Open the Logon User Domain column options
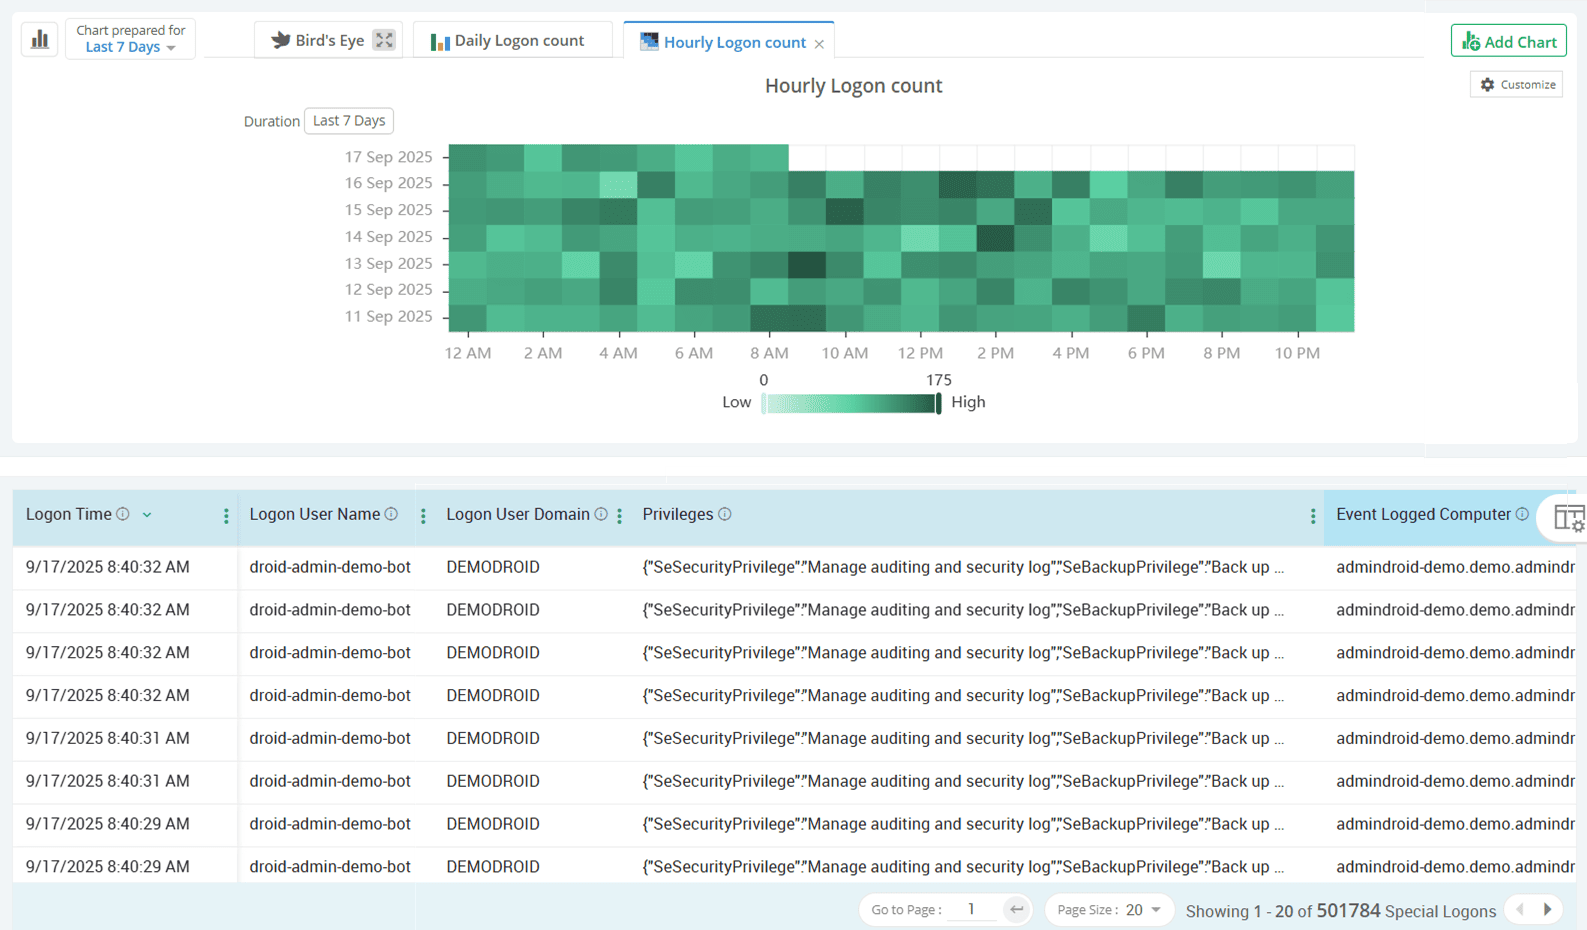The height and width of the screenshot is (930, 1587). (620, 516)
